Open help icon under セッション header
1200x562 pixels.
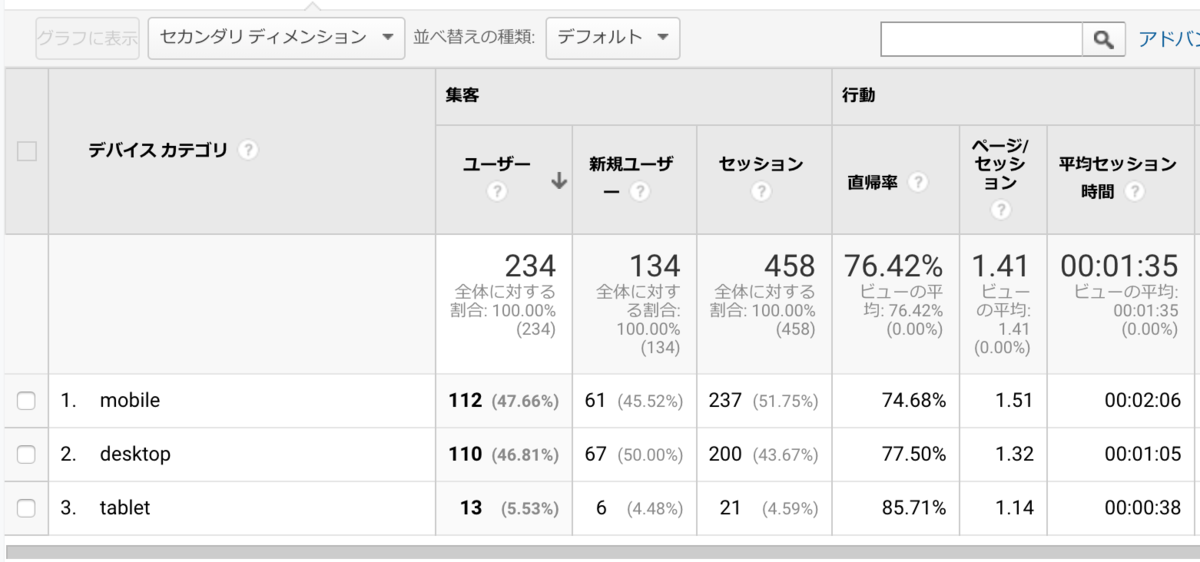[761, 191]
